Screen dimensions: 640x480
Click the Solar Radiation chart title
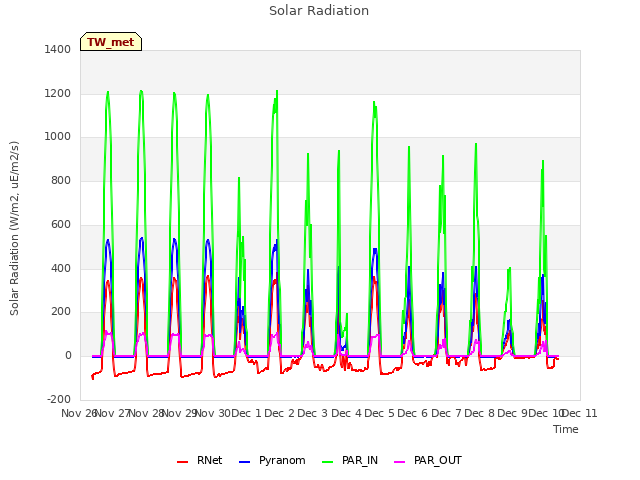click(x=319, y=11)
